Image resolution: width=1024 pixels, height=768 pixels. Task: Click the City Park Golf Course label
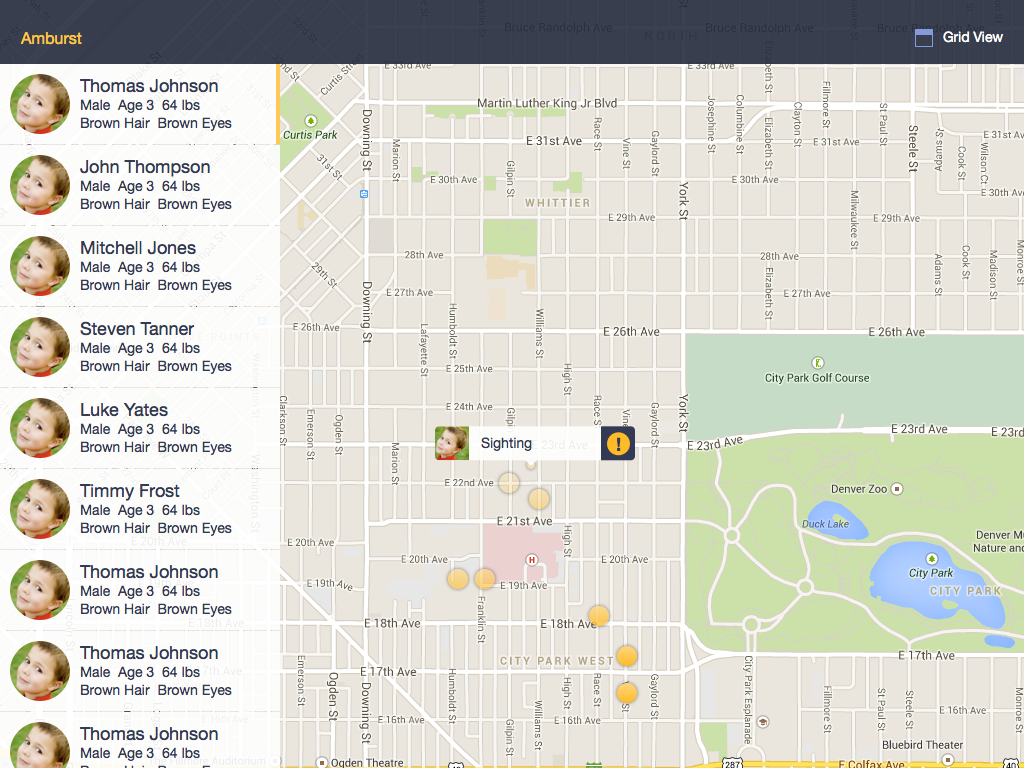[817, 377]
